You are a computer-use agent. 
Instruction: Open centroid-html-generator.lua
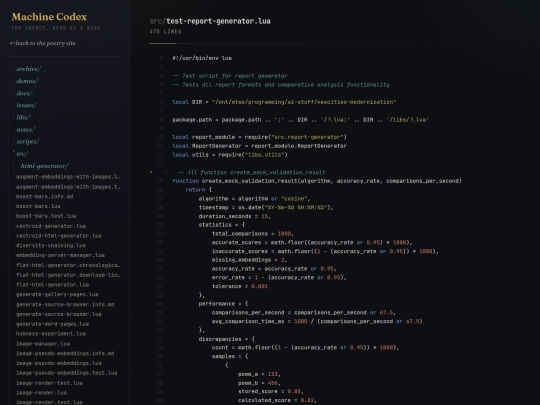tap(59, 236)
